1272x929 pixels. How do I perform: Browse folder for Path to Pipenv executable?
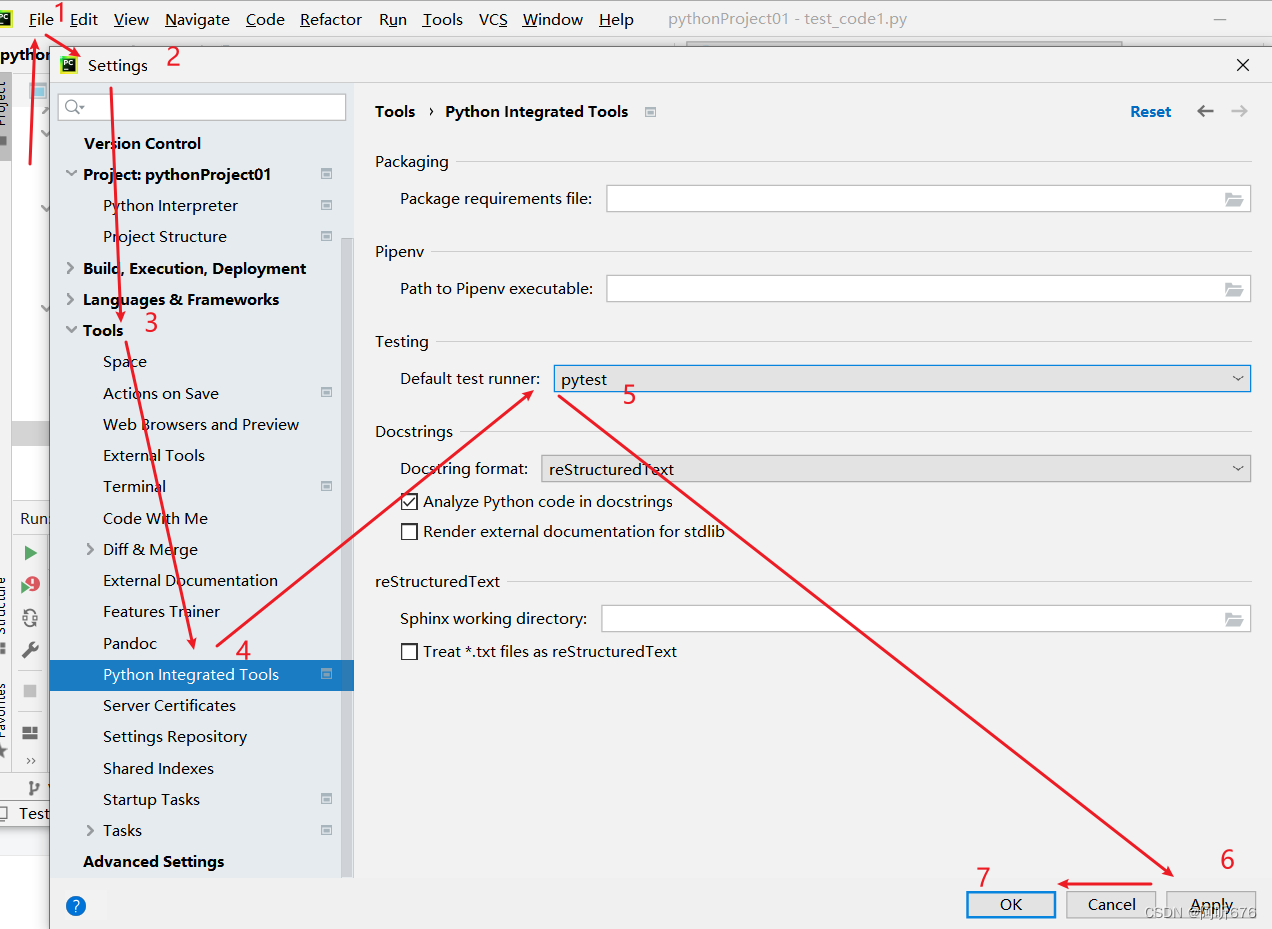1234,289
